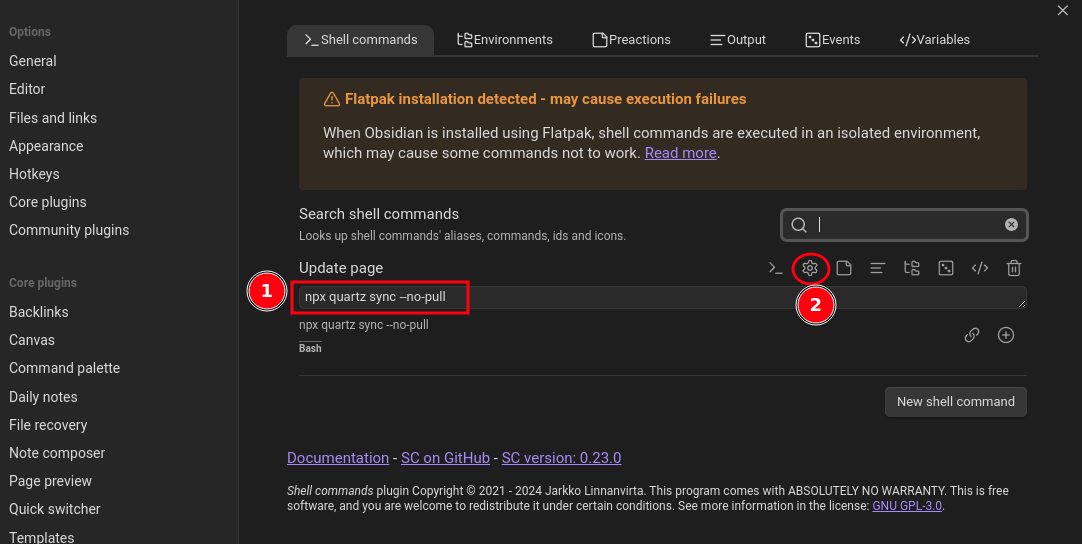Open settings gear for Update page command
Screen dimensions: 1082x544
(810, 268)
